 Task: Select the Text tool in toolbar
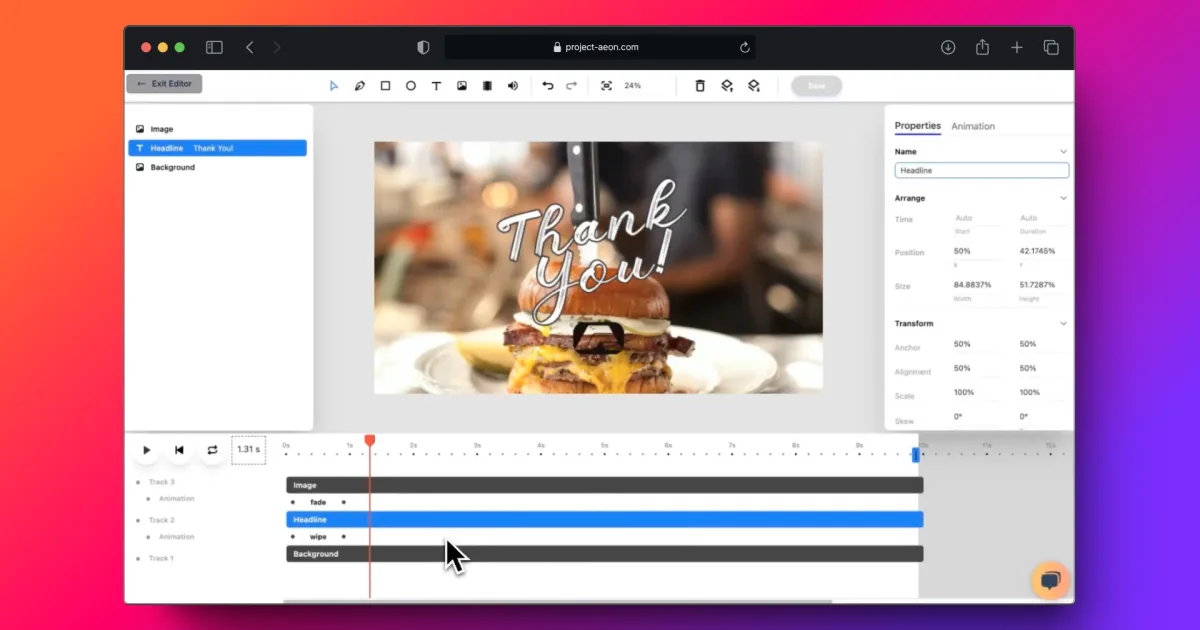click(x=436, y=86)
